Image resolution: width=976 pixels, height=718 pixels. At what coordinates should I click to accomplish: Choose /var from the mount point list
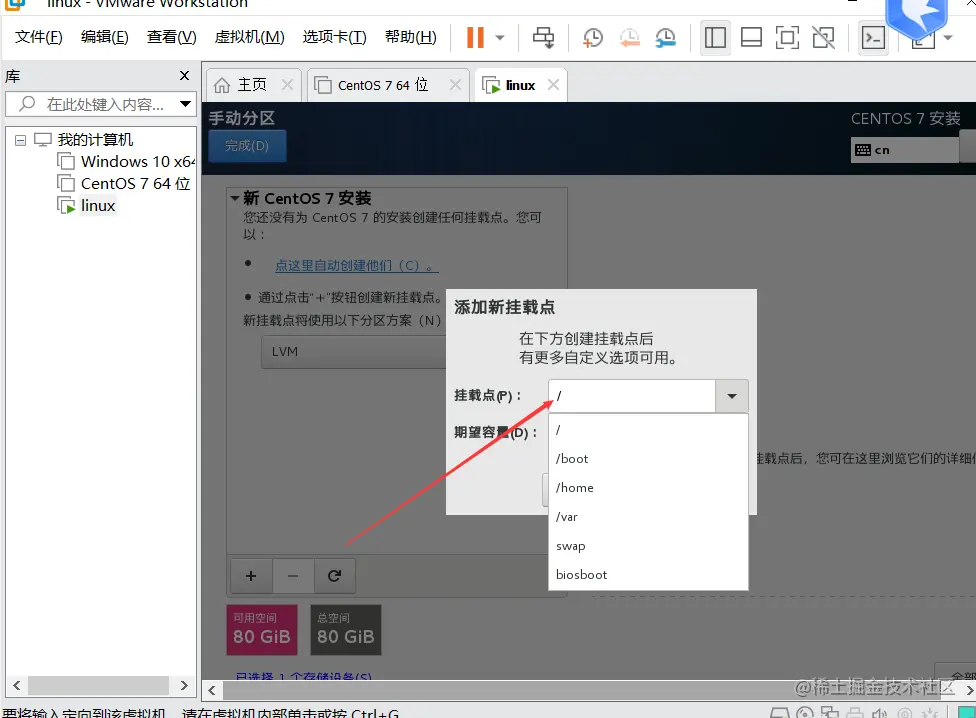[647, 516]
